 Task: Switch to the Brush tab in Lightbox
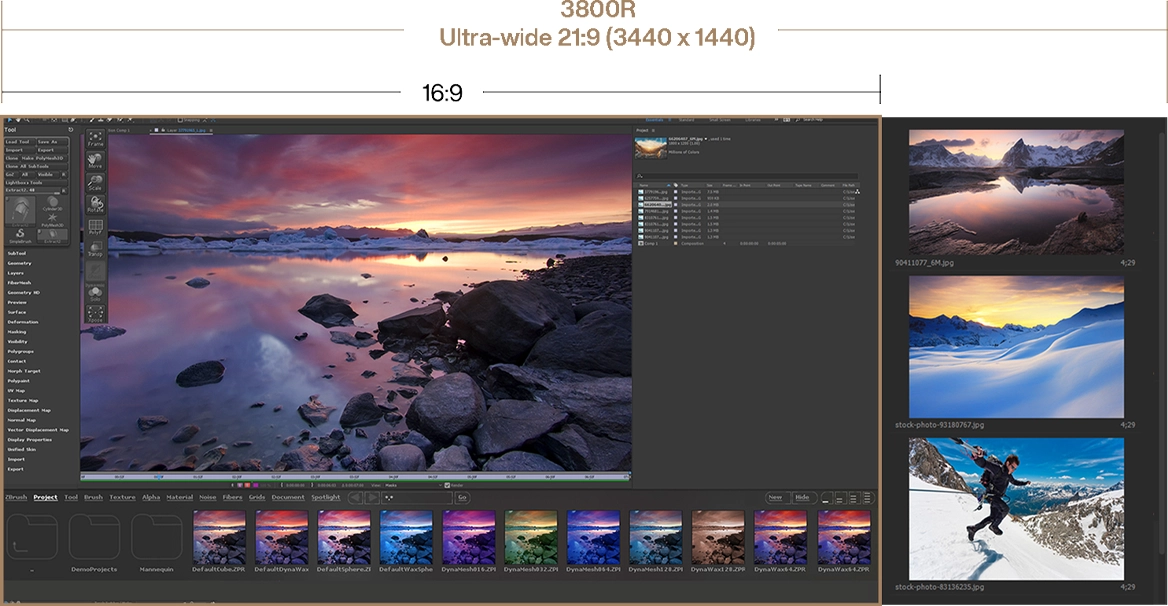[x=93, y=497]
